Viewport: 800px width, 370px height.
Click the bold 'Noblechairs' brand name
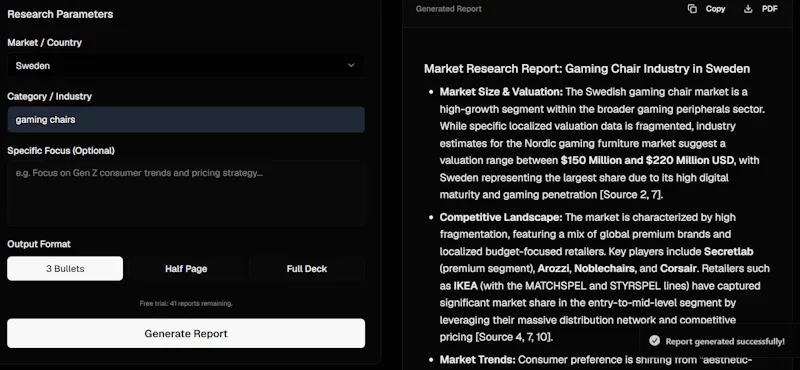(x=605, y=268)
